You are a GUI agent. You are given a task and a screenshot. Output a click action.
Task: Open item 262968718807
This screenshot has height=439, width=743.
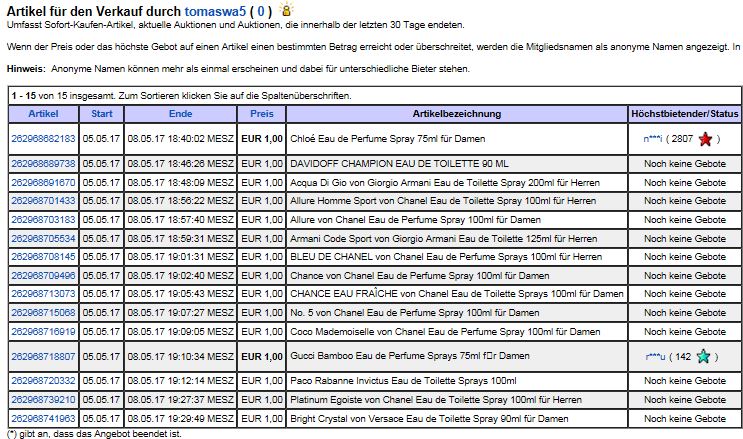tap(43, 356)
